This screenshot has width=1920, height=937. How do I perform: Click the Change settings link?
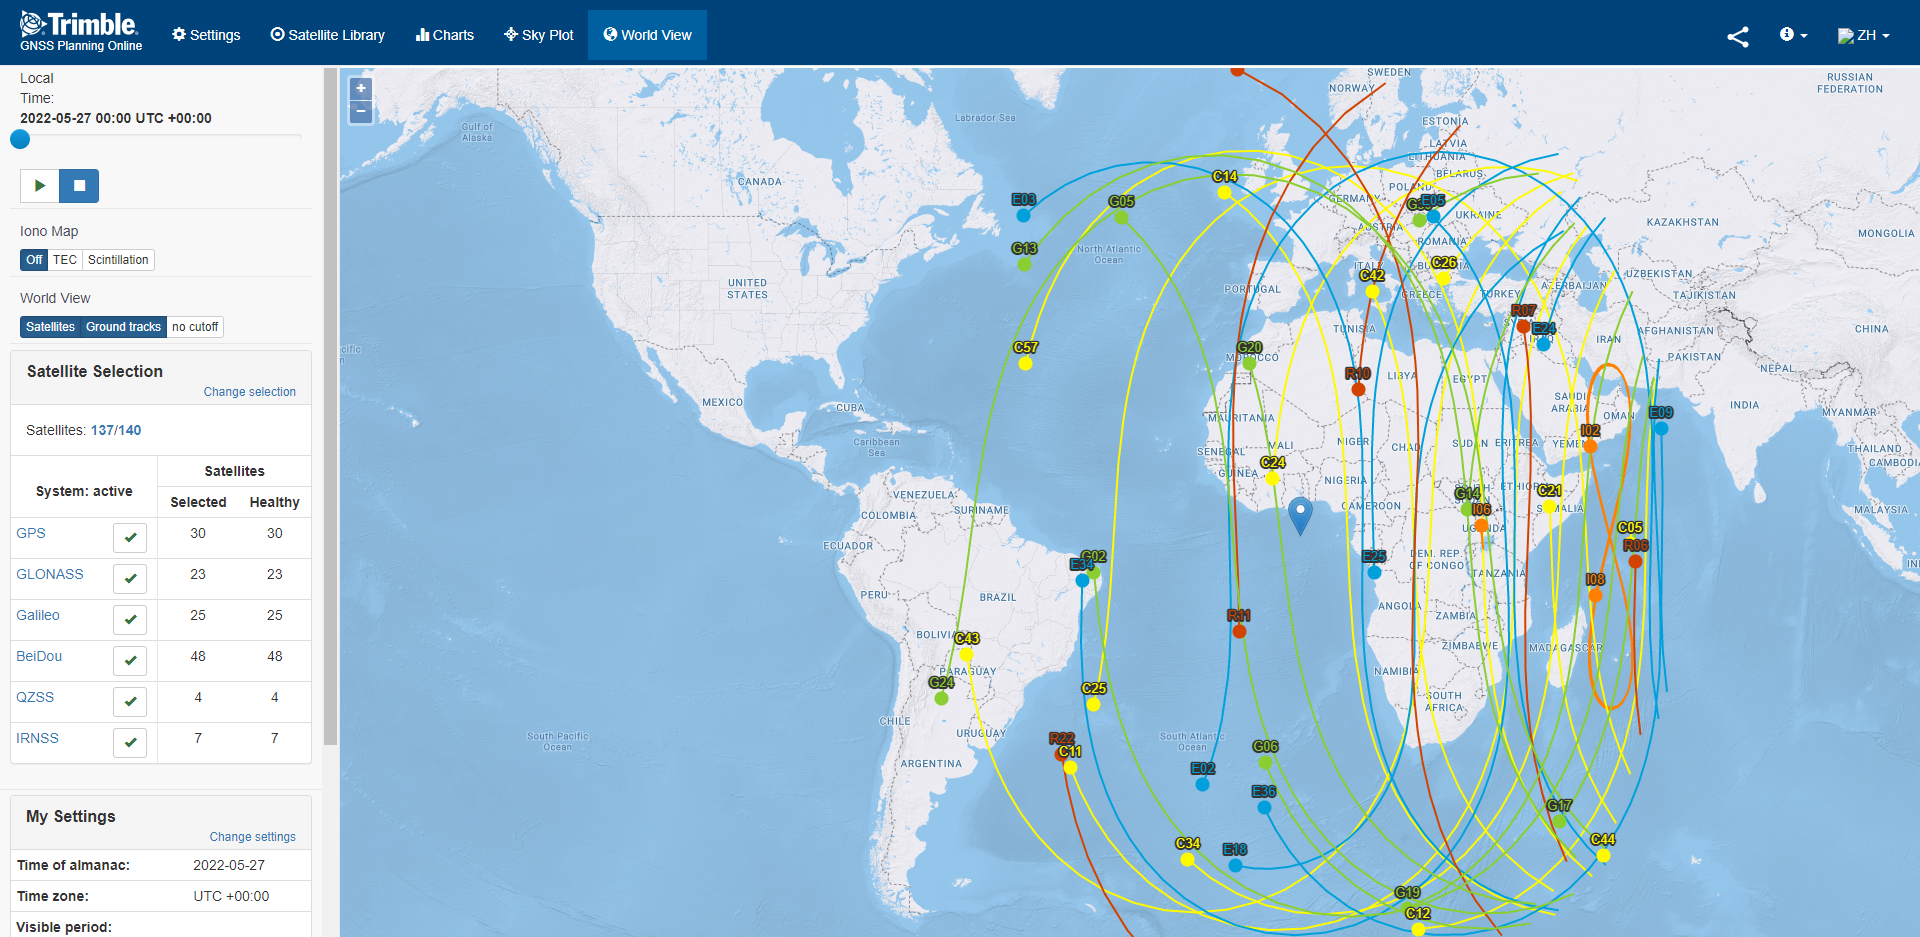(252, 837)
